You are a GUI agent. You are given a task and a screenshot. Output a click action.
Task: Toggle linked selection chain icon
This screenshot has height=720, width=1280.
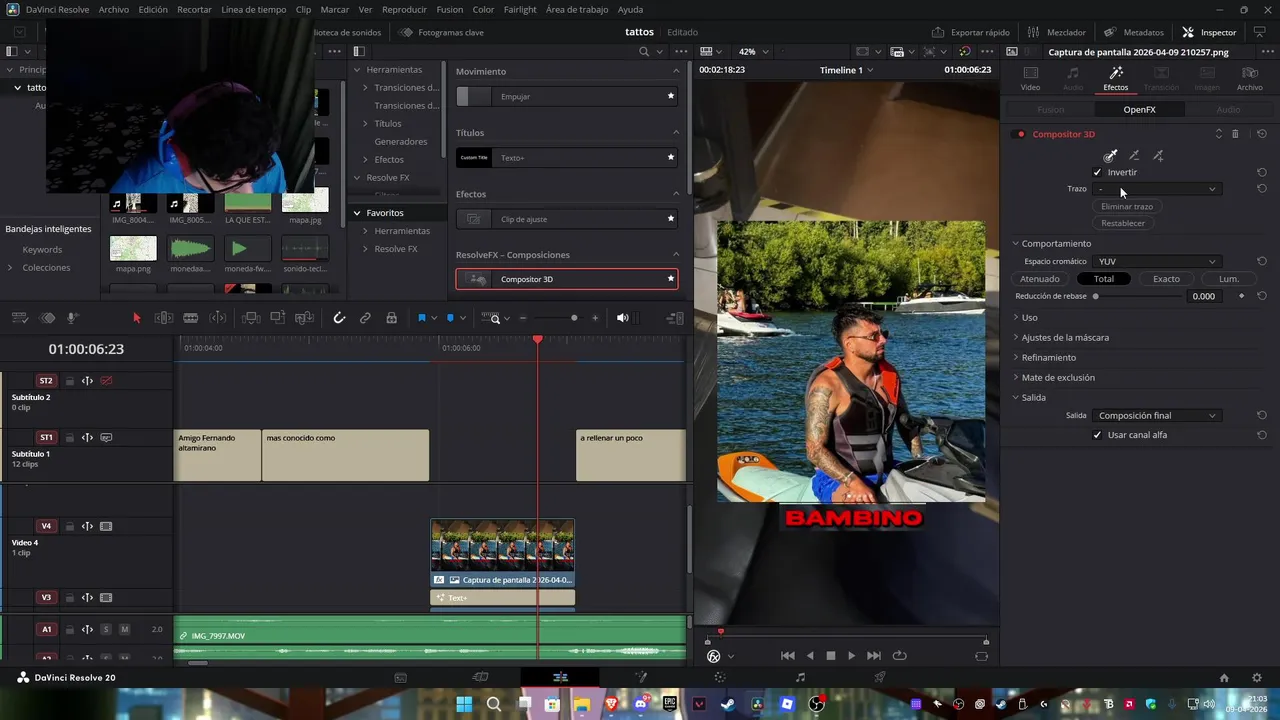click(365, 318)
